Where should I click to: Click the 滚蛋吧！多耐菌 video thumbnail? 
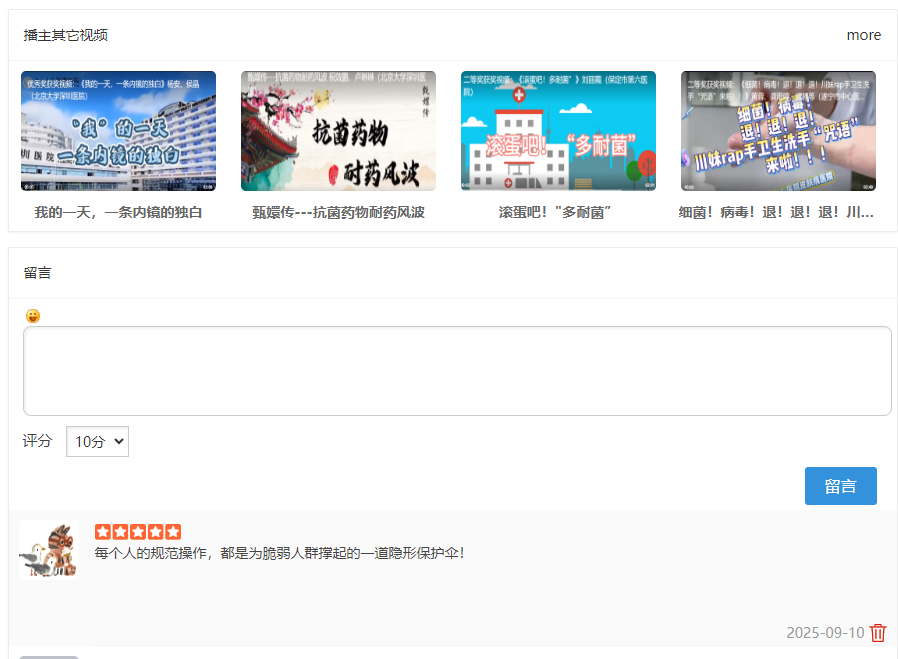(558, 131)
